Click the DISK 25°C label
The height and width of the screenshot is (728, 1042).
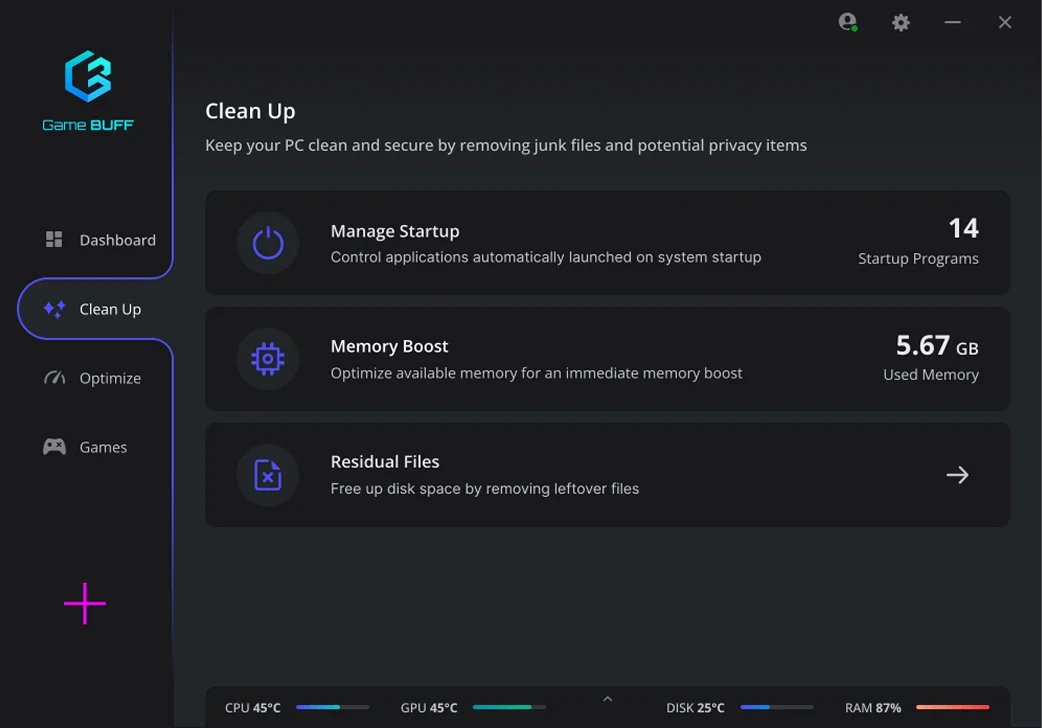click(695, 708)
